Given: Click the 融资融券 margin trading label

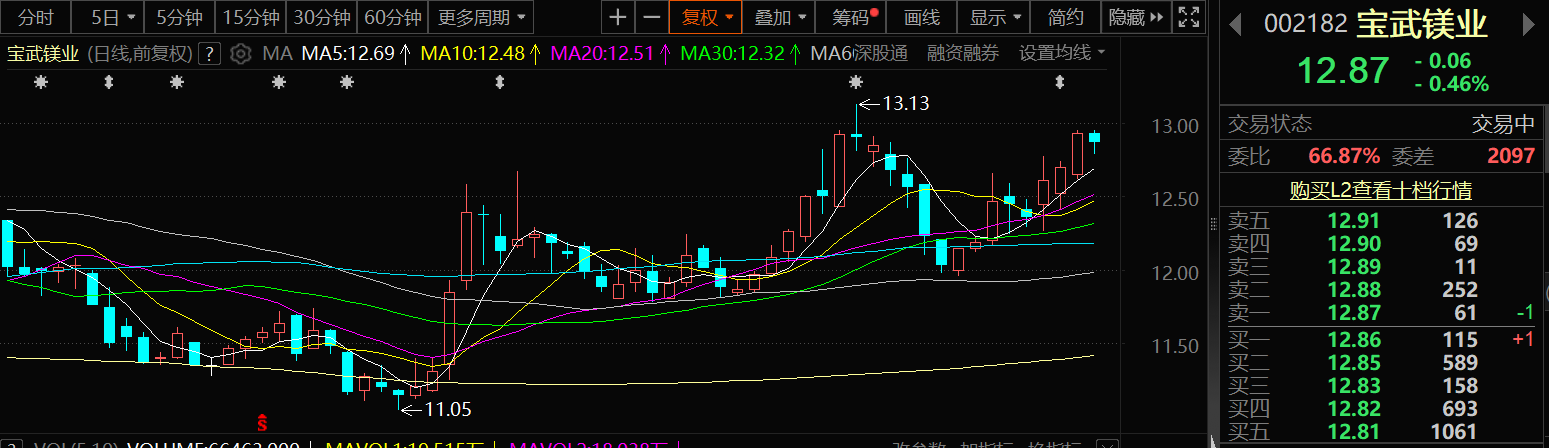Looking at the screenshot, I should [962, 53].
